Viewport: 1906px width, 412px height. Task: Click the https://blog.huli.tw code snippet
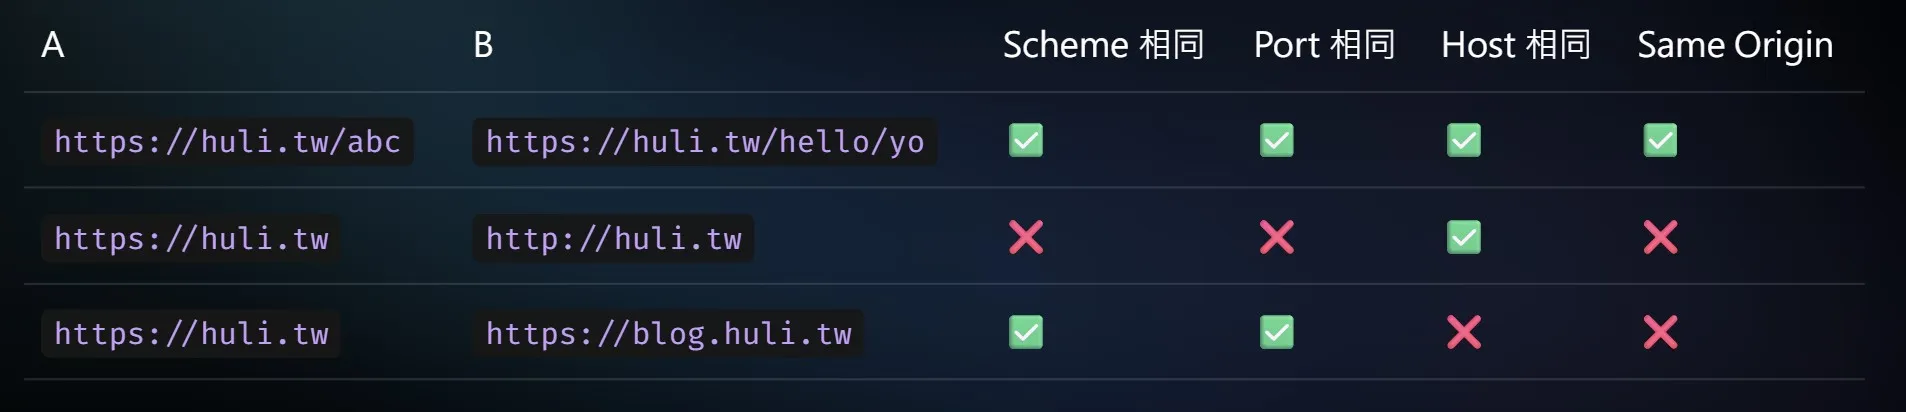[x=668, y=334]
